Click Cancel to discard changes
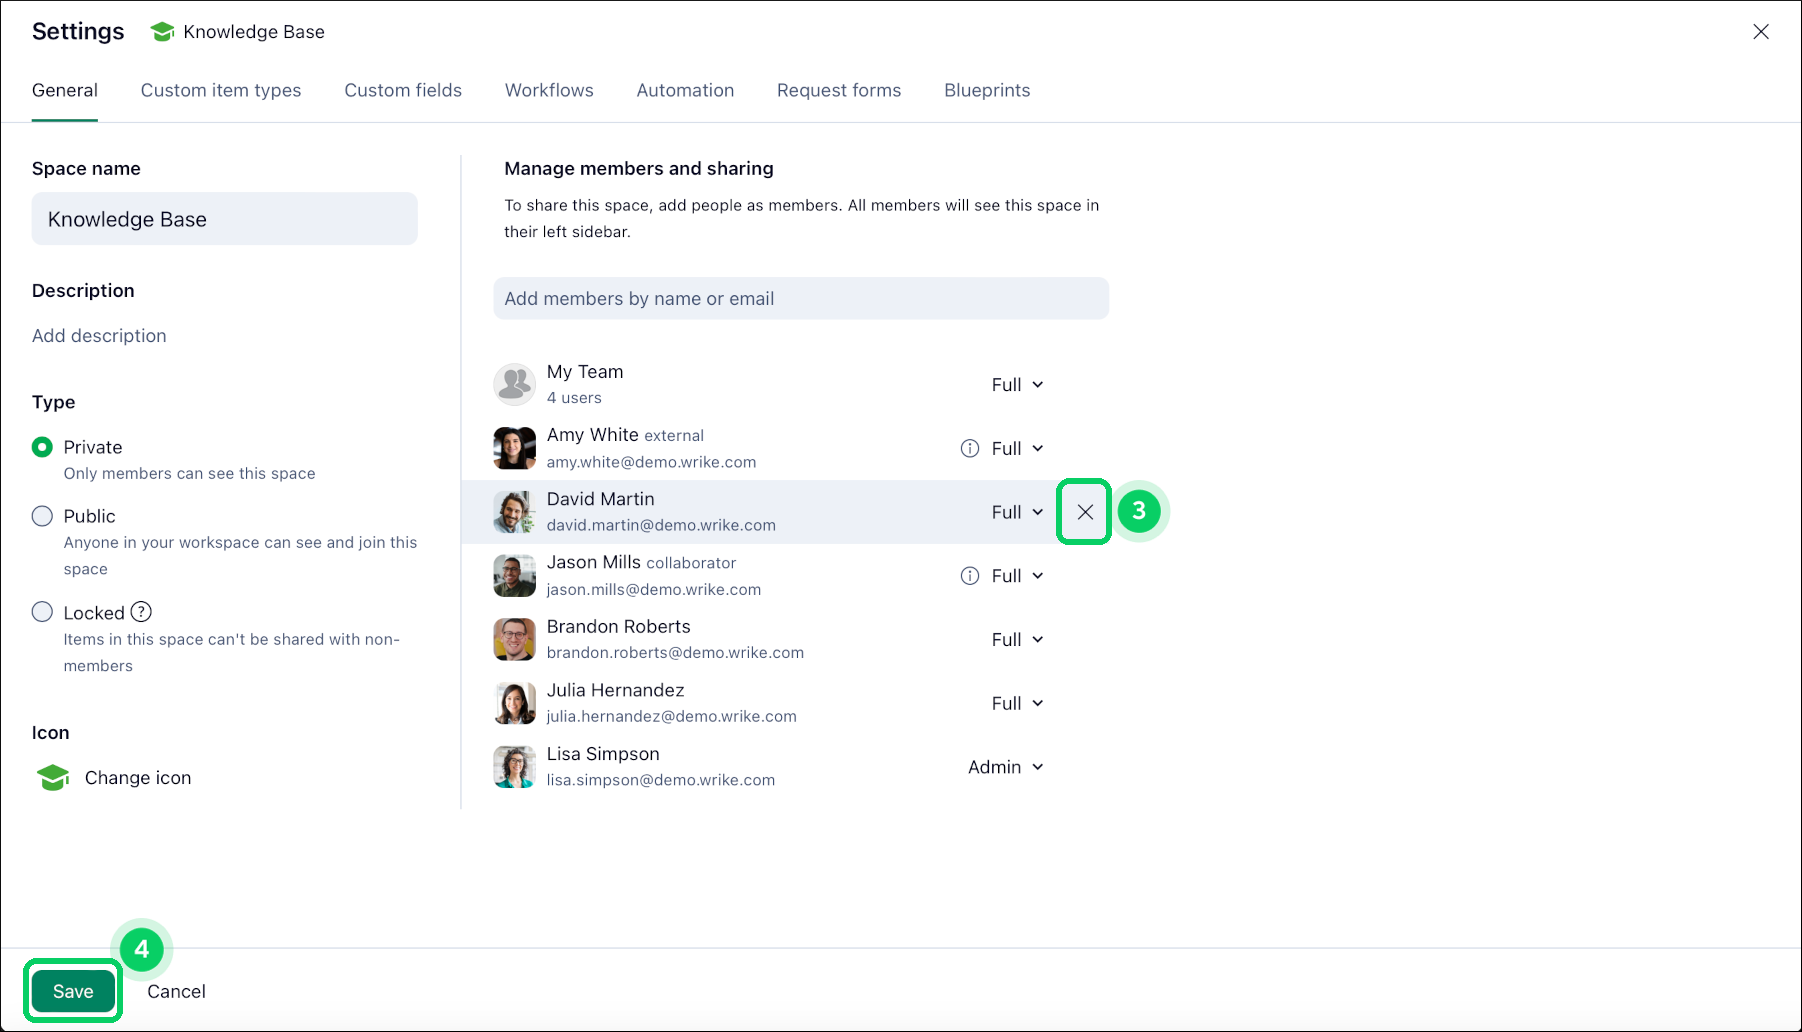The width and height of the screenshot is (1802, 1032). point(176,991)
